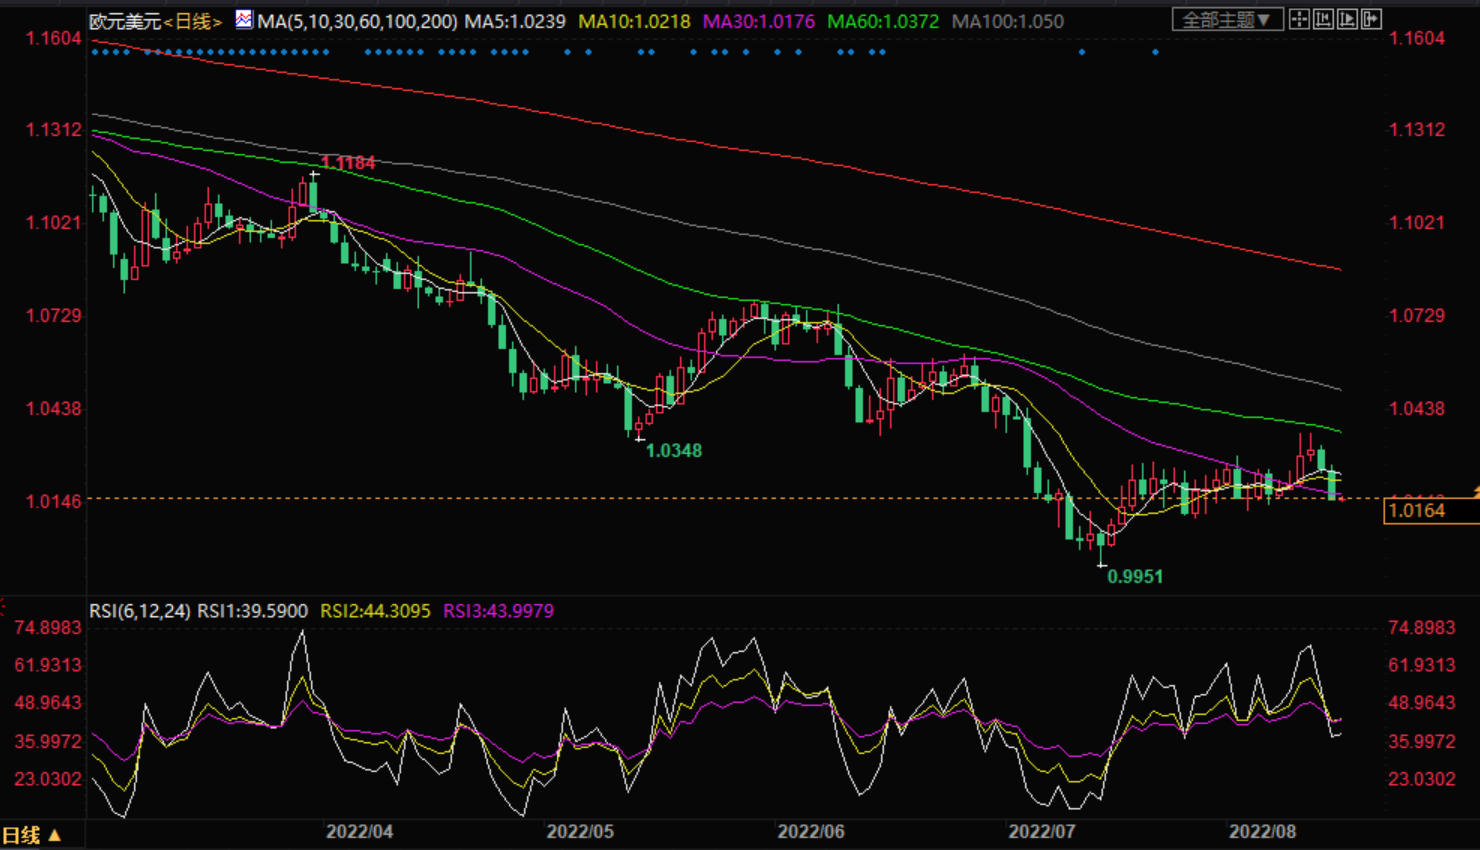Click the 欧元美元 symbol name
Viewport: 1480px width, 850px height.
125,21
